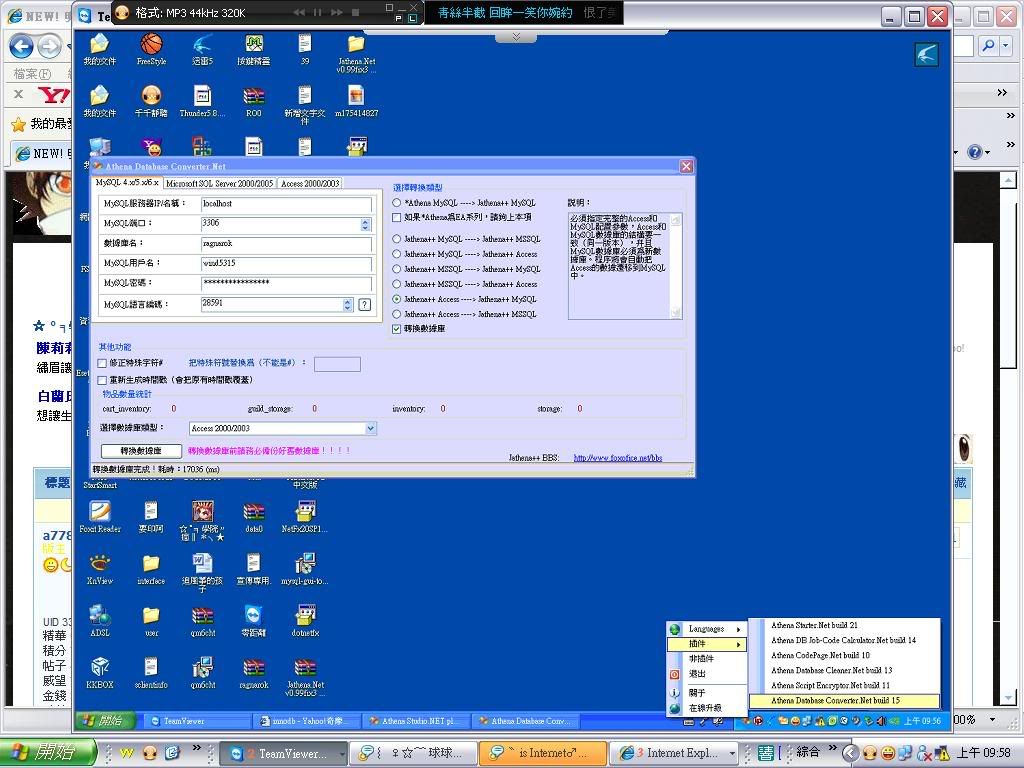Switch to the MySQL 4.x/5.x/6.x tab
Screen dimensions: 1024x768
[127, 182]
